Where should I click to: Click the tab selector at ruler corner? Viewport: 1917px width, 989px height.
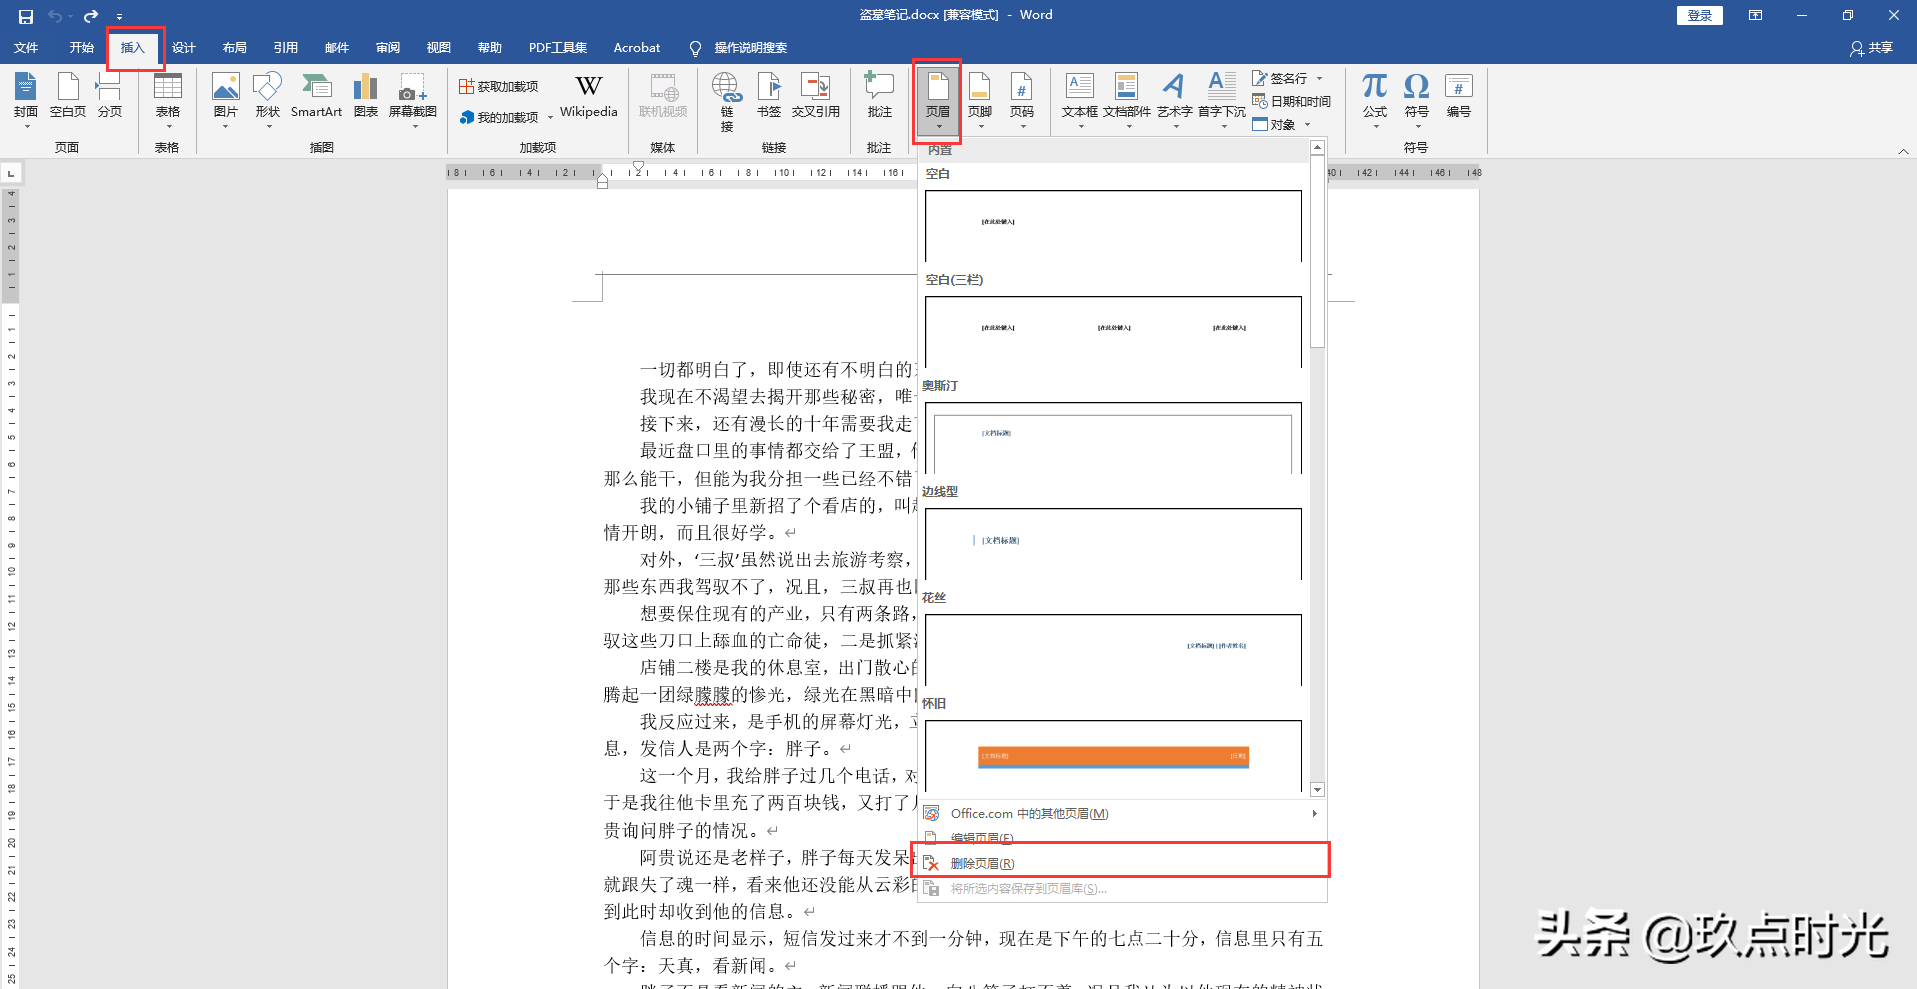11,173
